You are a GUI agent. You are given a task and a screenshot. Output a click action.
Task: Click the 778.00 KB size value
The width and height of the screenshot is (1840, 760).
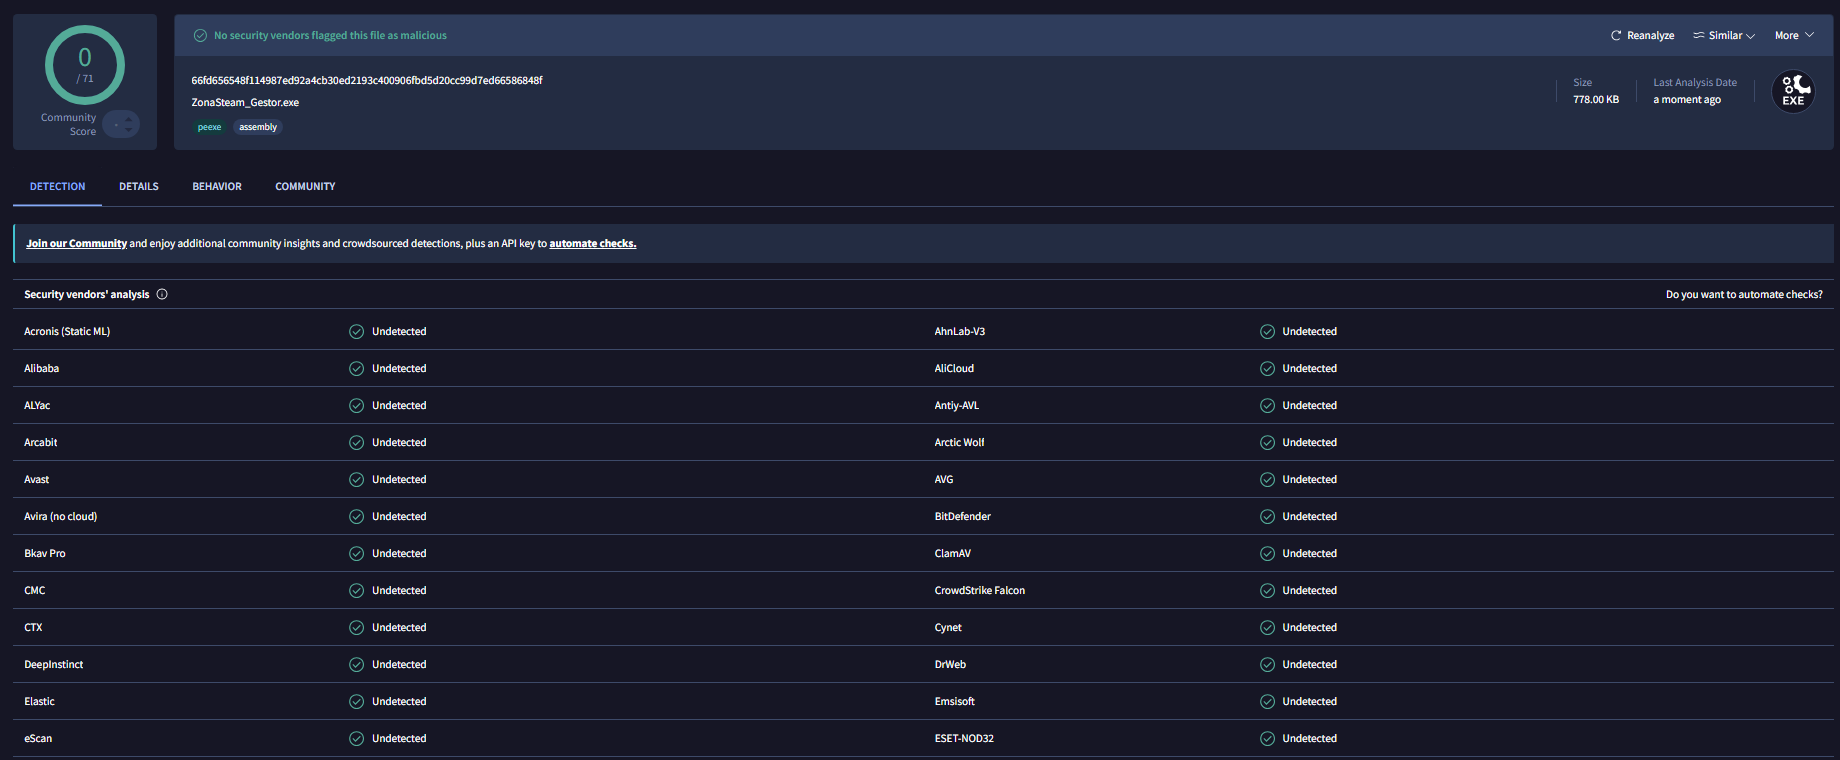(x=1596, y=99)
